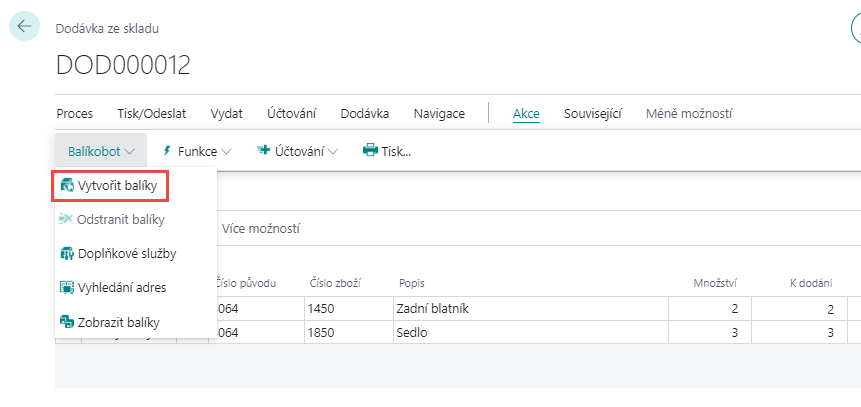The image size is (861, 407).
Task: Click the Odstranit balíky icon
Action: point(67,219)
